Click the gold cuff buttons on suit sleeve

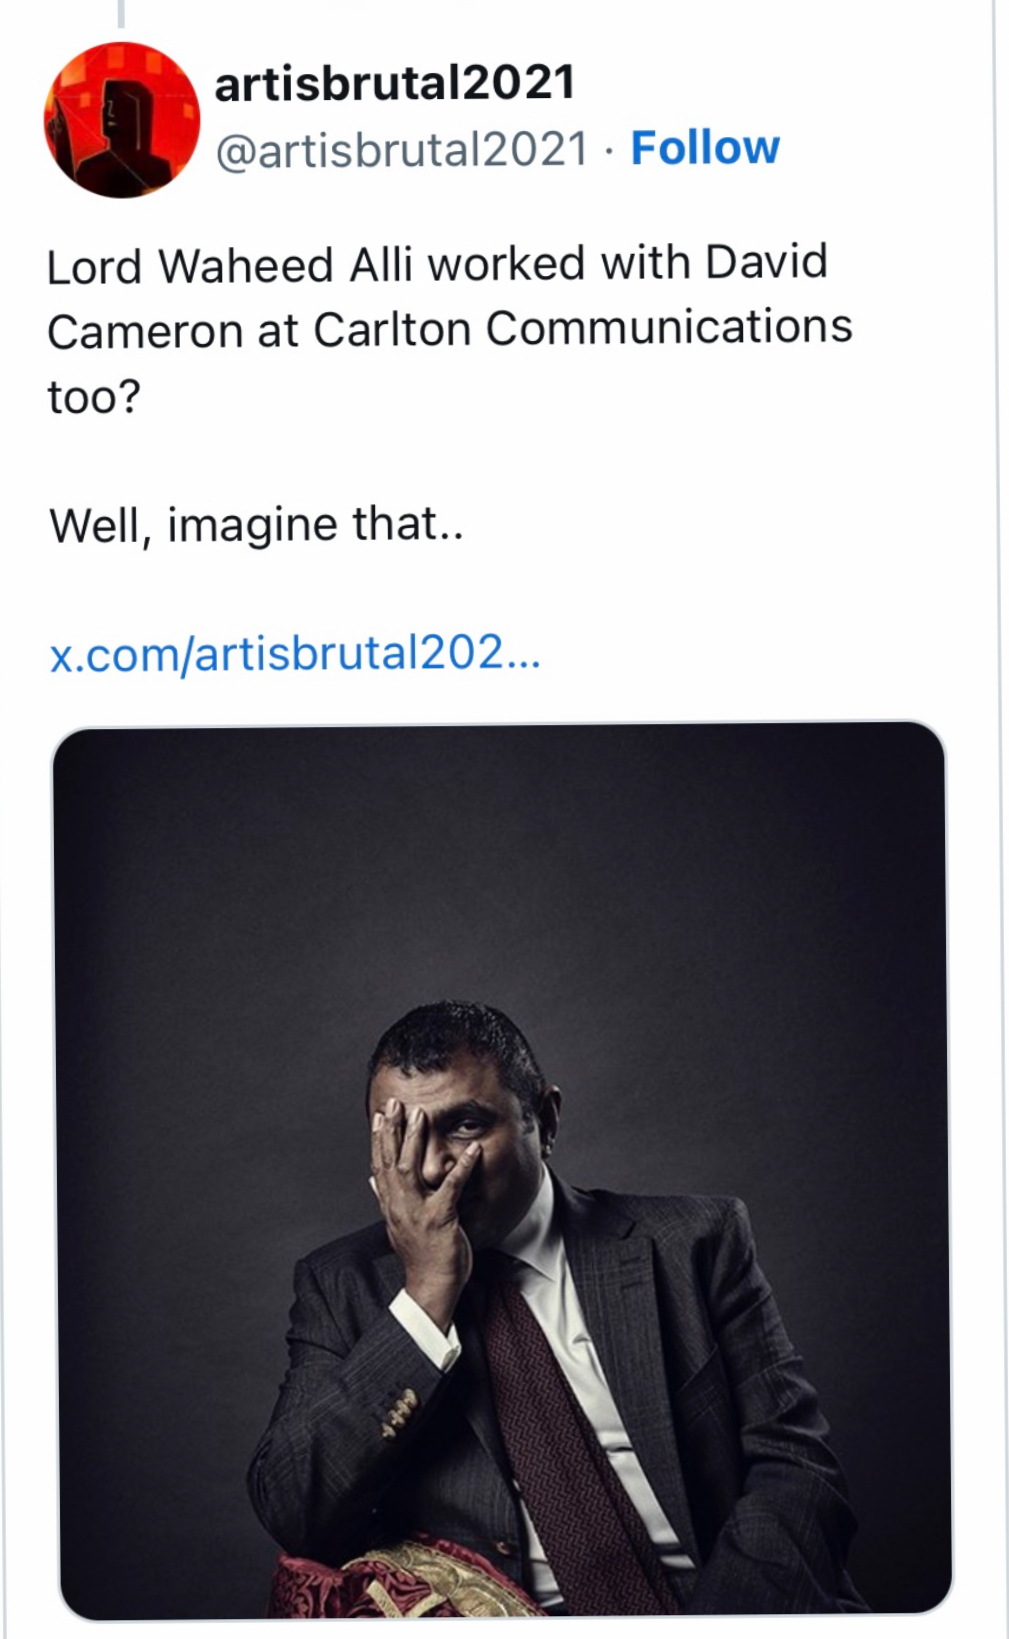point(401,1412)
